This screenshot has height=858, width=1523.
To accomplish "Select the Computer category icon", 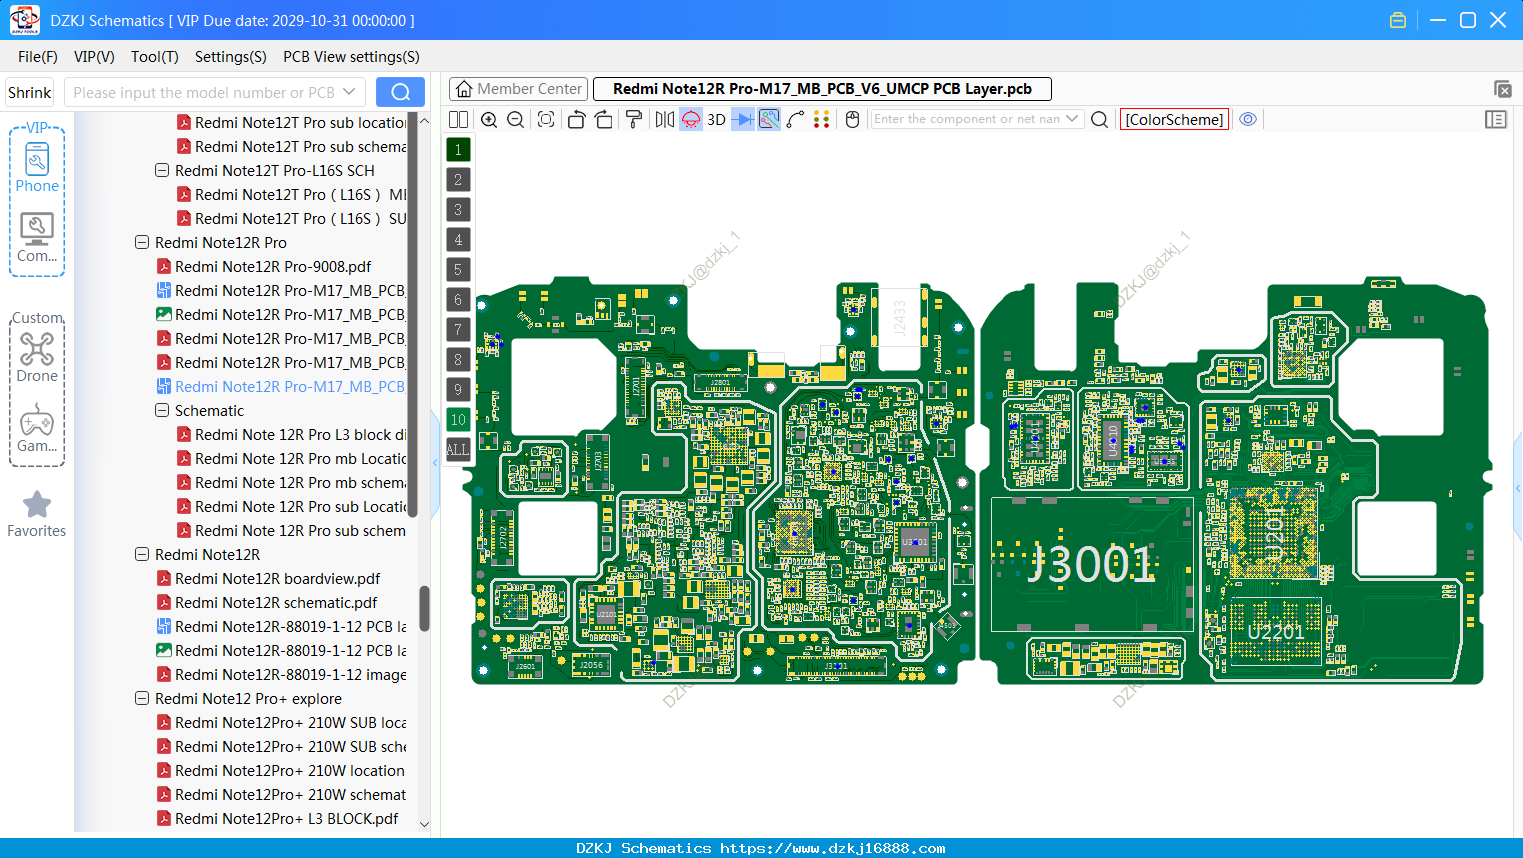I will click(x=37, y=238).
